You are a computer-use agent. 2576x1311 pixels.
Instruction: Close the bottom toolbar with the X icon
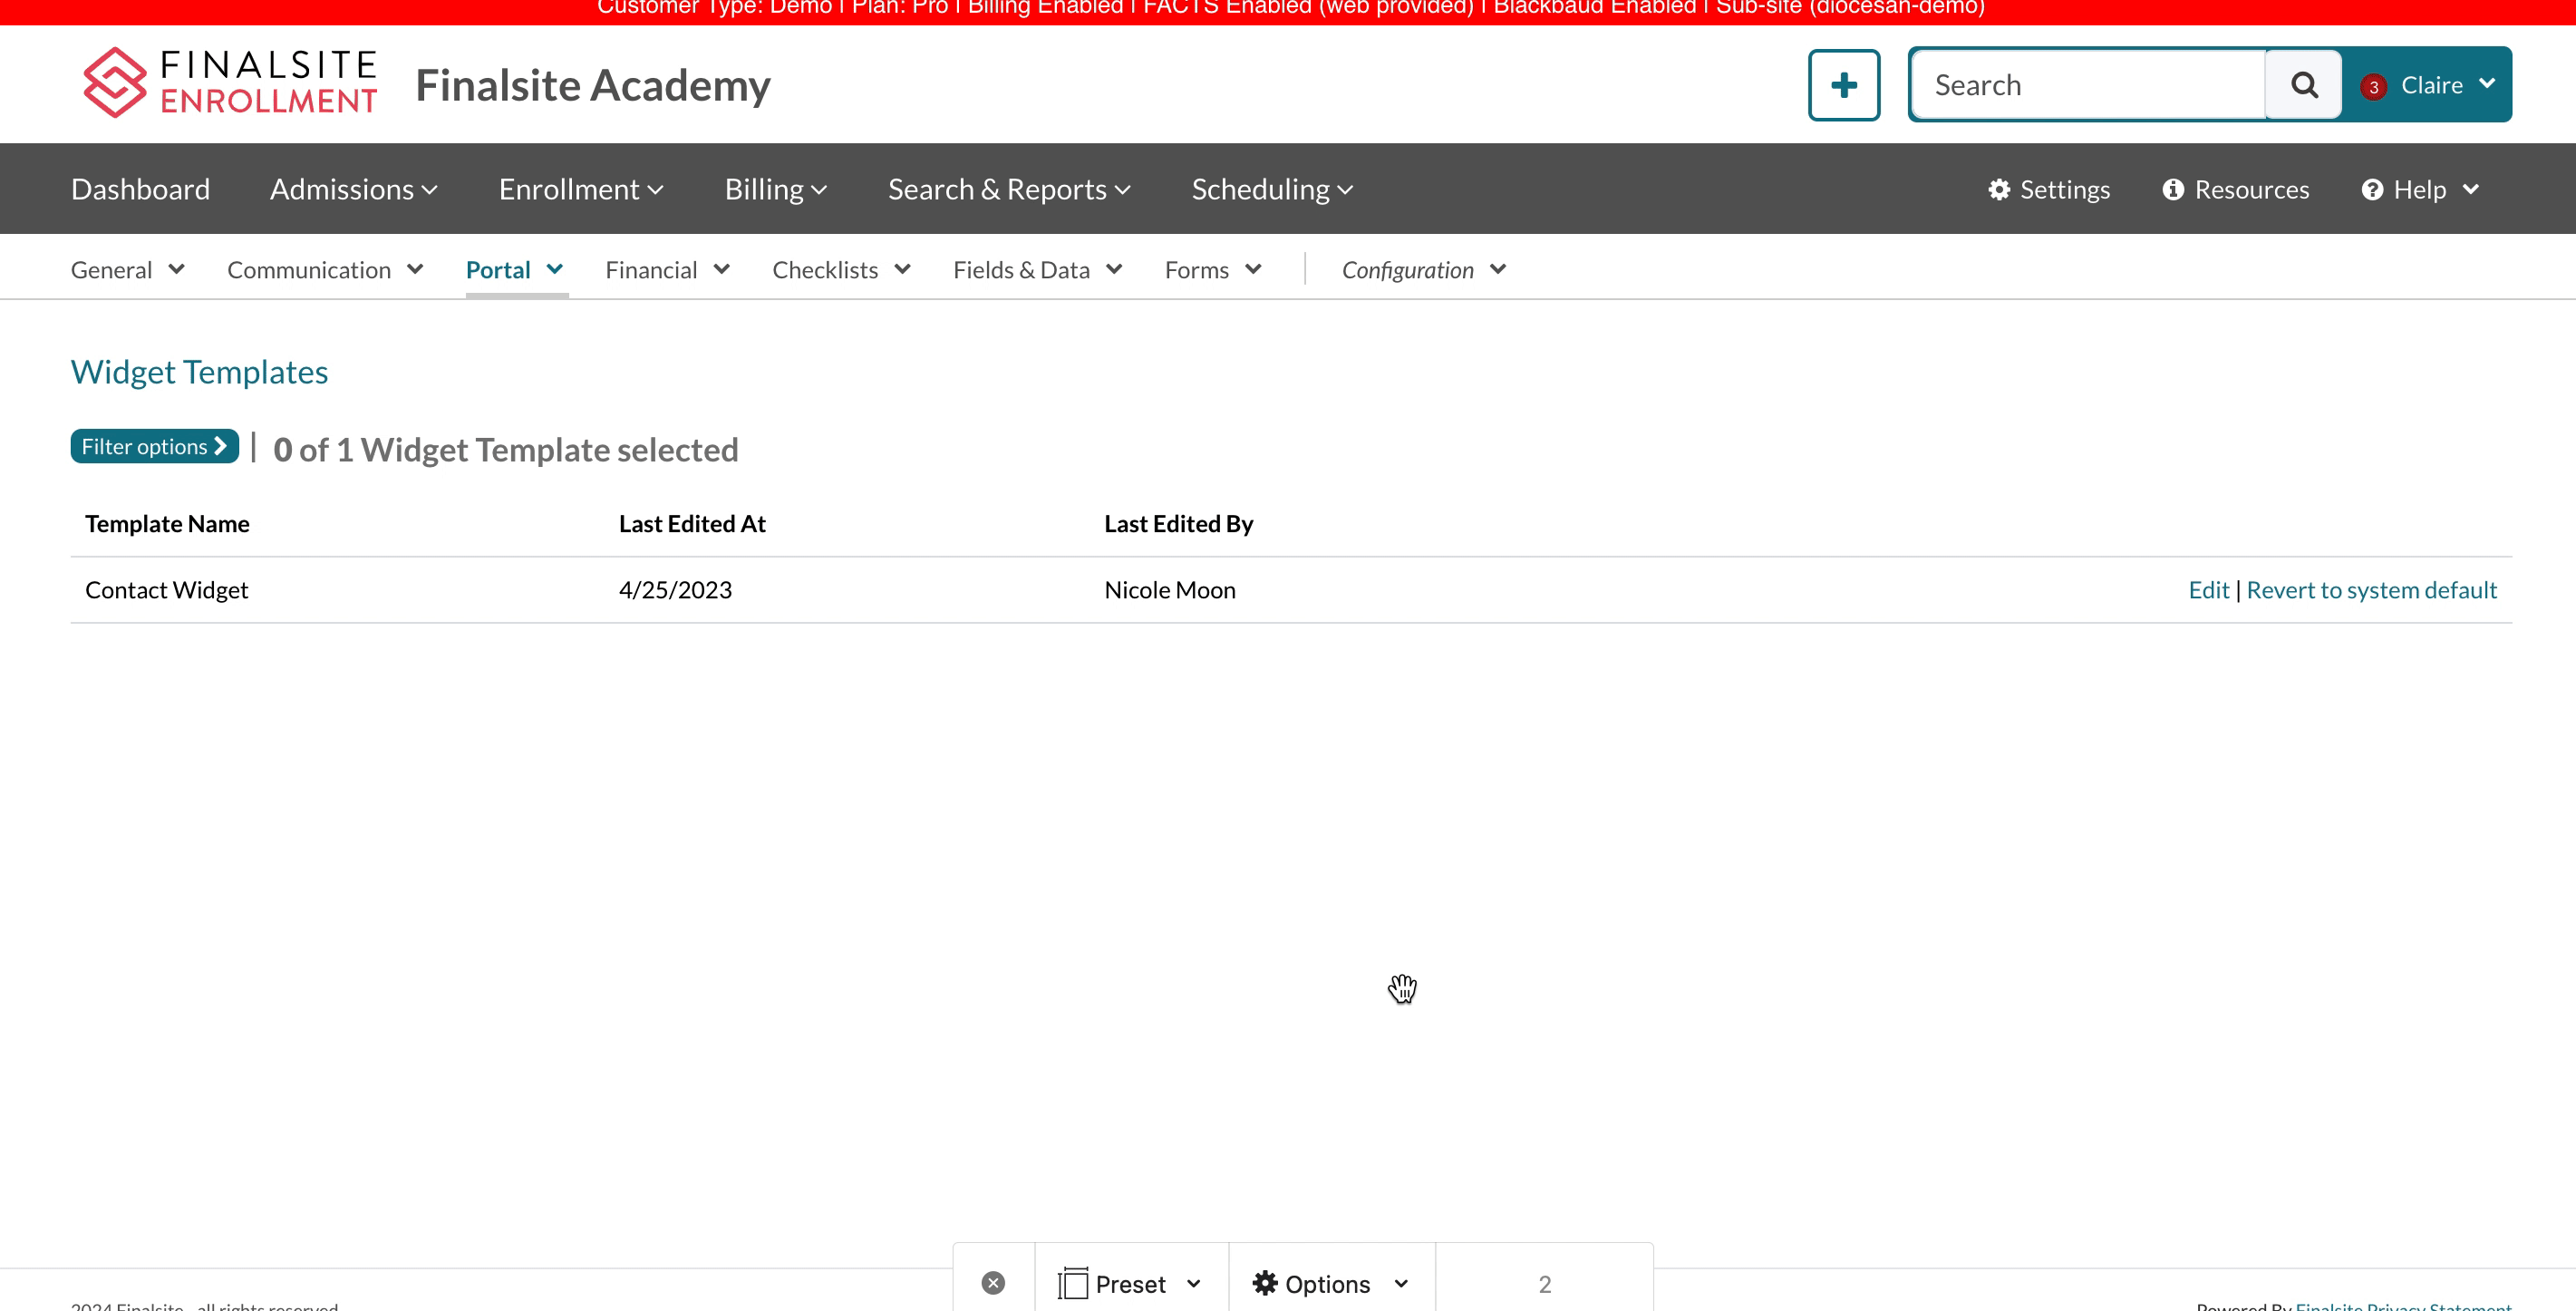(x=992, y=1283)
